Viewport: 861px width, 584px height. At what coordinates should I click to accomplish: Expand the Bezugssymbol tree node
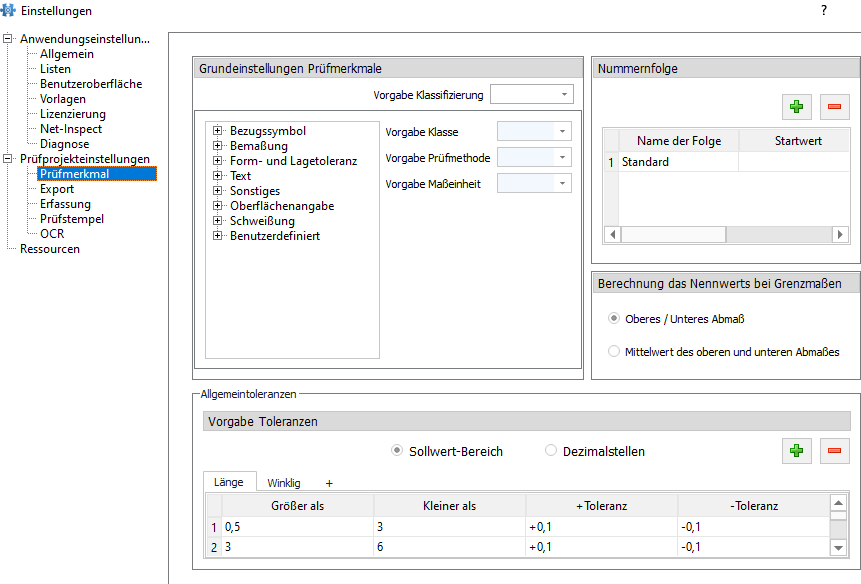[217, 131]
